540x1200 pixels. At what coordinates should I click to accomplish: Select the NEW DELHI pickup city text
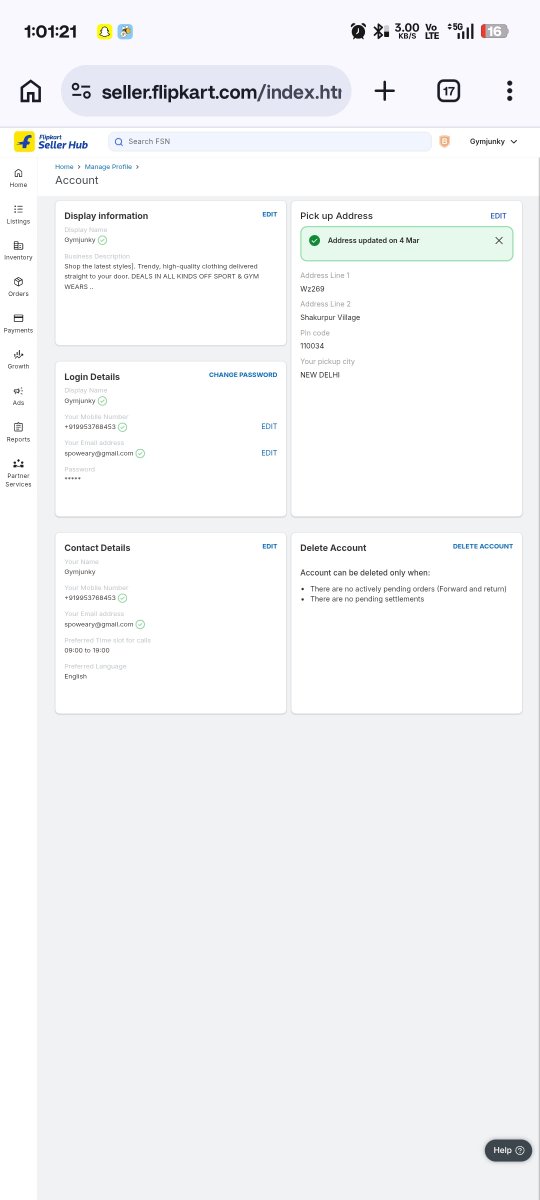click(x=320, y=374)
